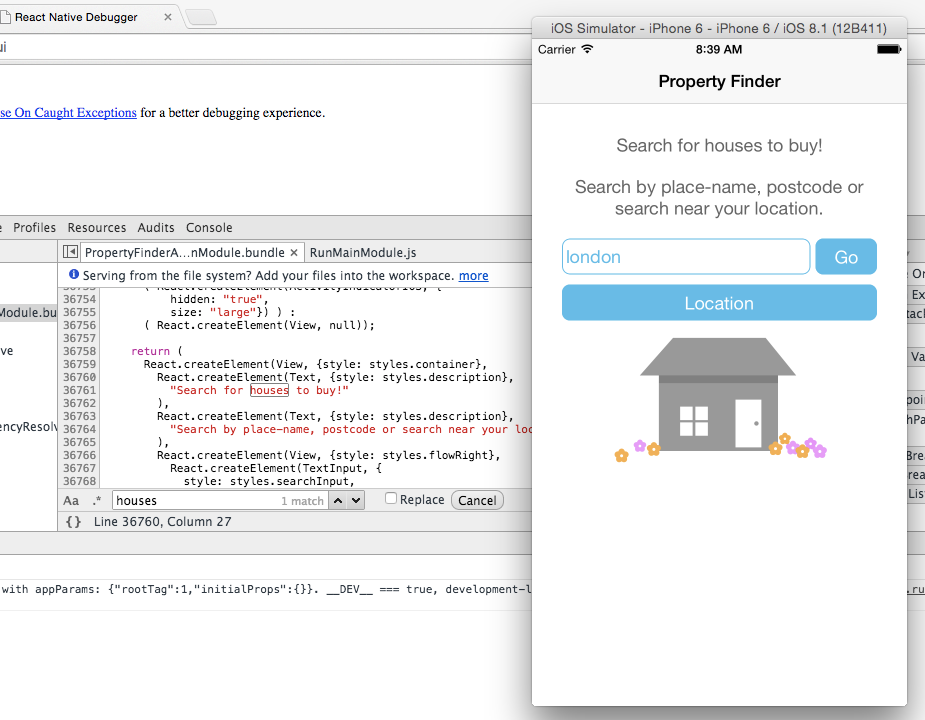
Task: Jump to previous search match arrow
Action: click(338, 500)
